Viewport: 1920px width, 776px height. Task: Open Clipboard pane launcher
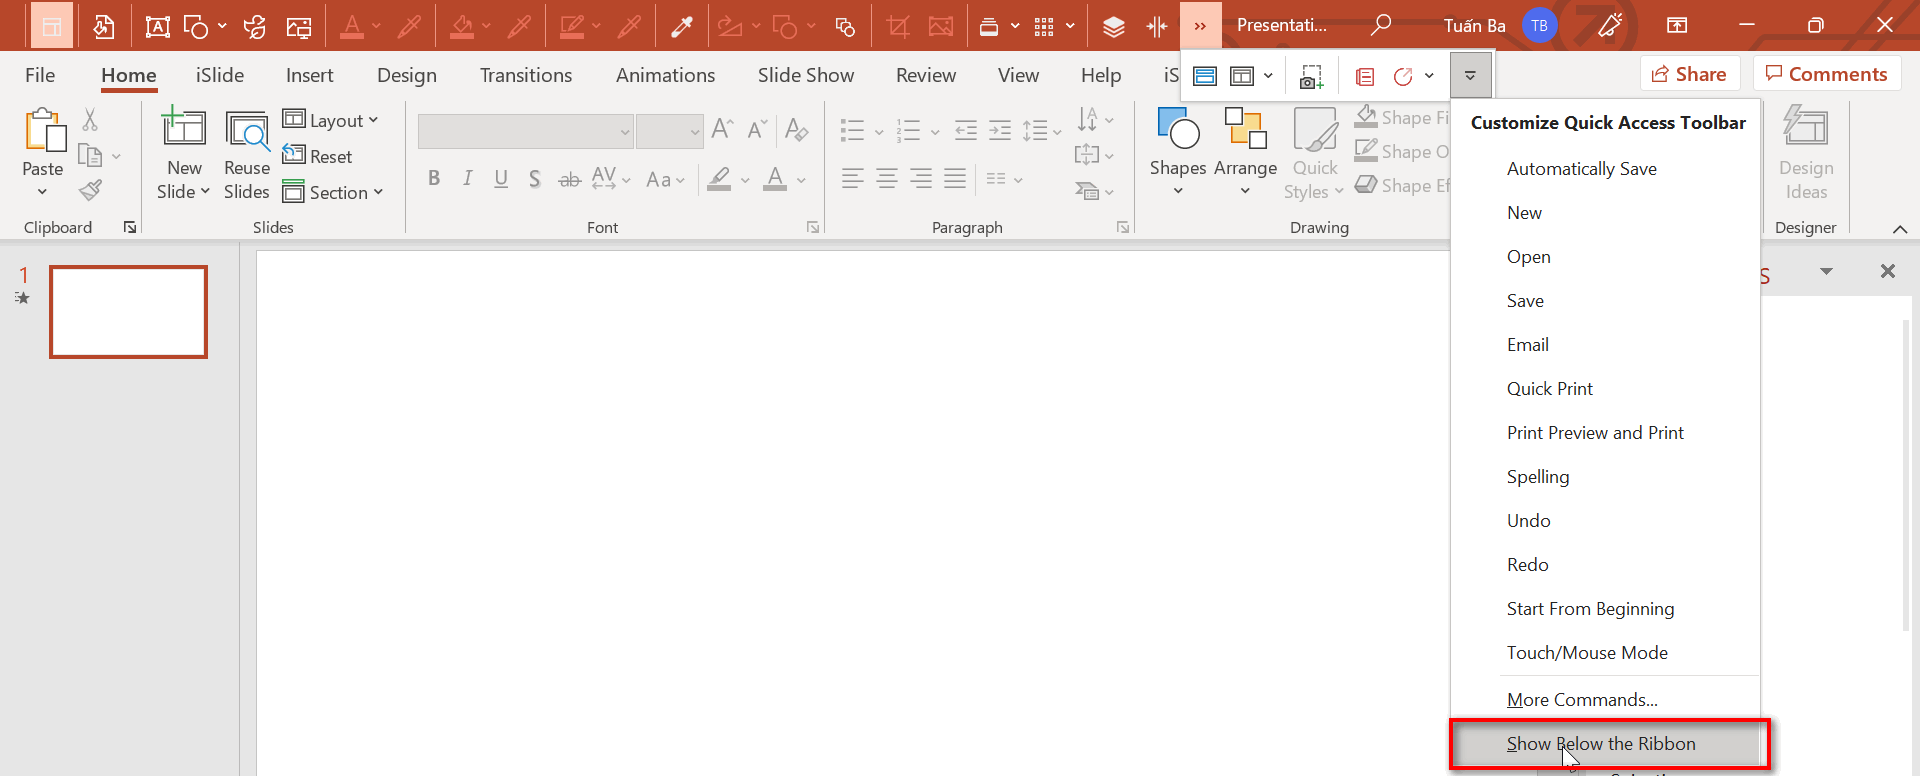point(129,227)
